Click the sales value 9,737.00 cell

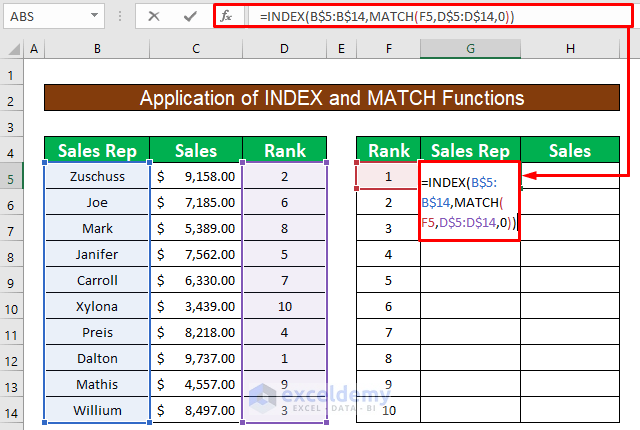pos(196,358)
